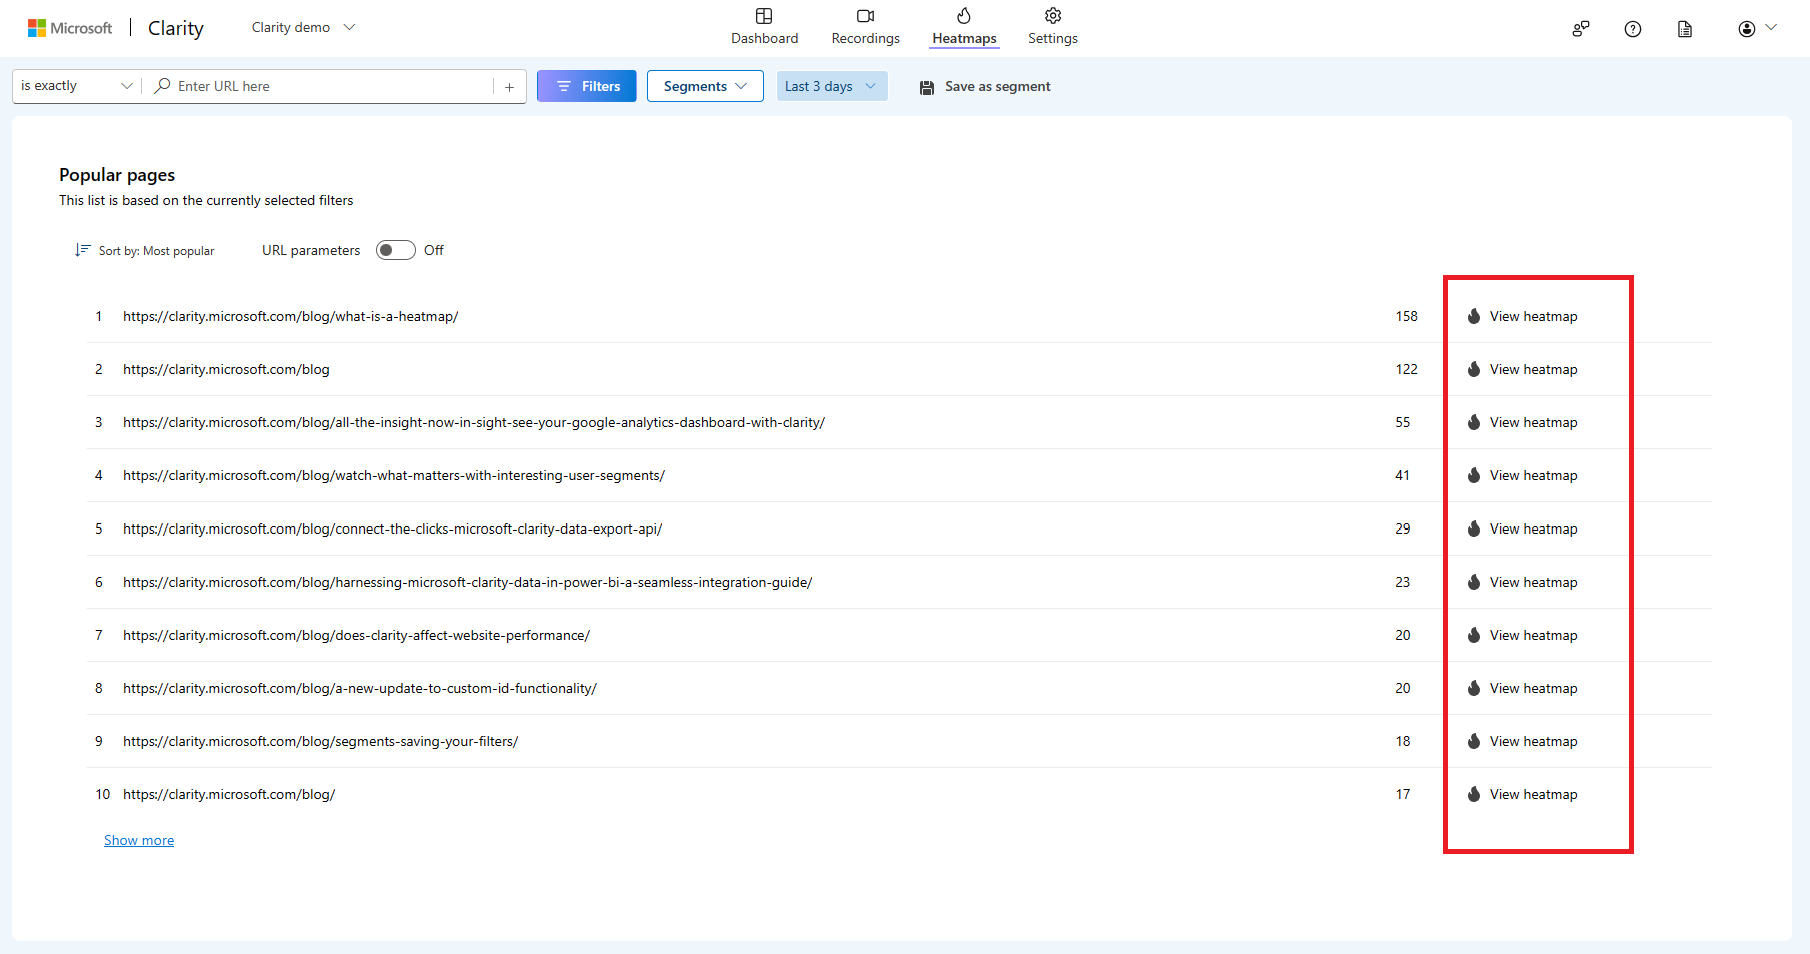Open the Filters panel
Image resolution: width=1810 pixels, height=954 pixels.
click(x=586, y=86)
